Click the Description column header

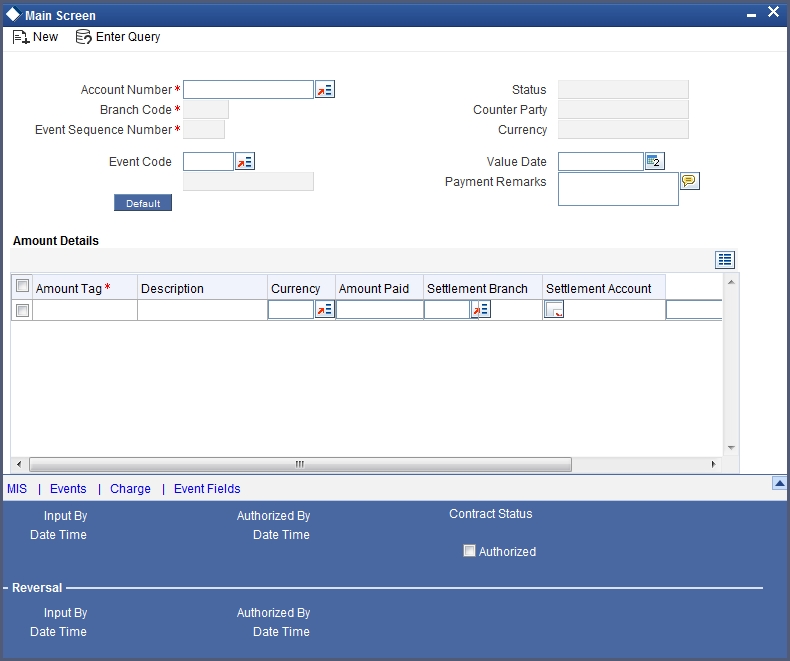202,288
